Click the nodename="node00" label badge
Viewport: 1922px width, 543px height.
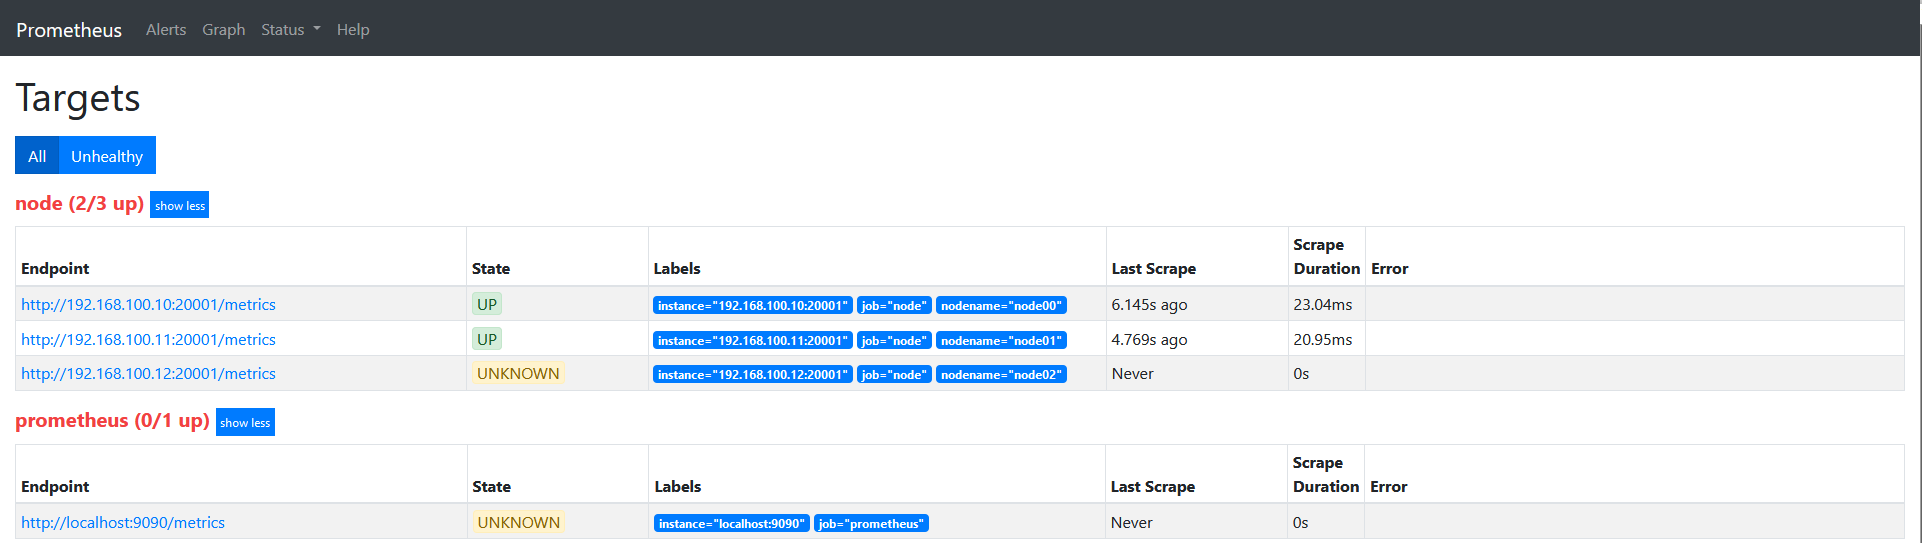click(x=1001, y=306)
